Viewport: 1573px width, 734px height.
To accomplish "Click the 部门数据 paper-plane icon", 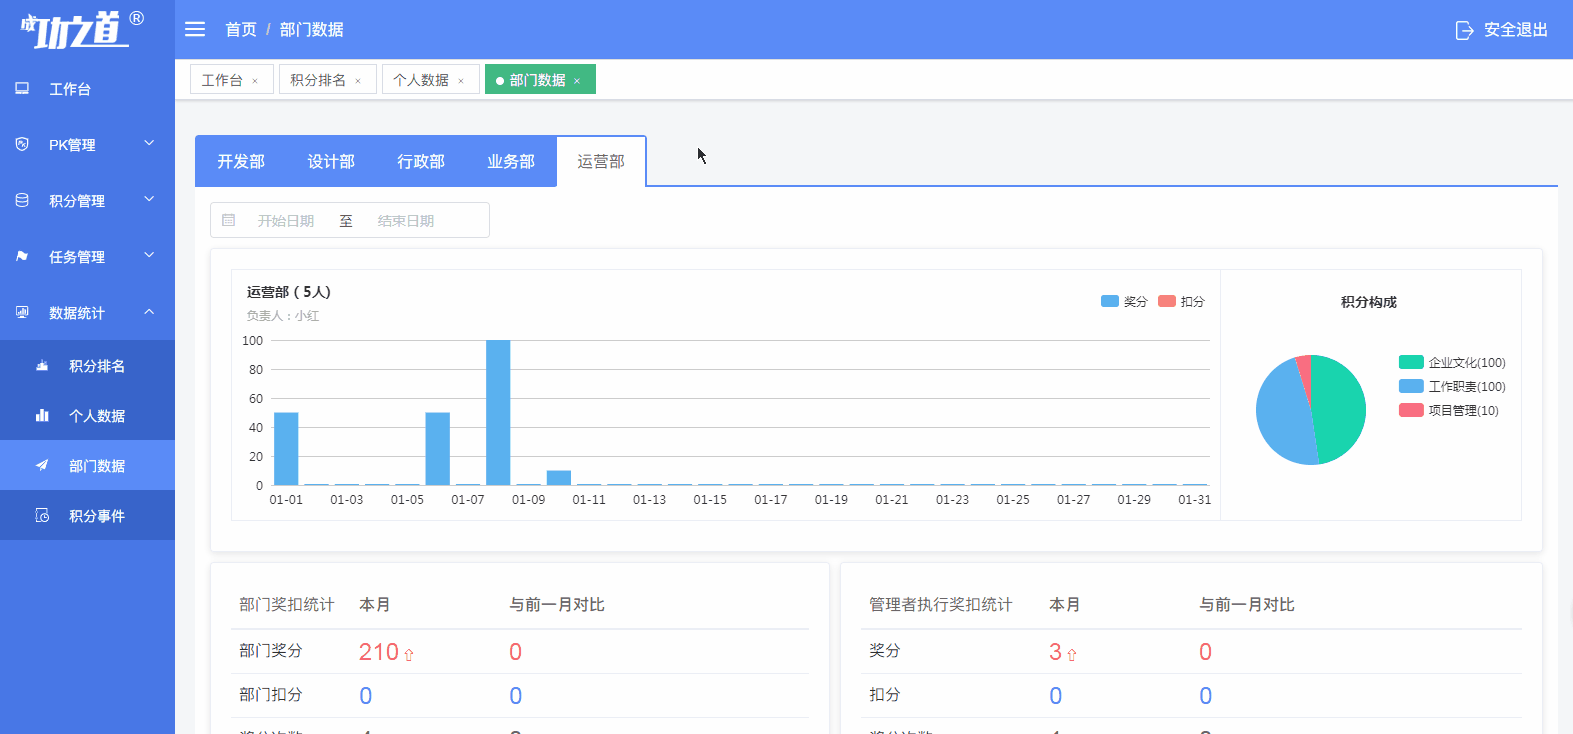I will point(42,465).
